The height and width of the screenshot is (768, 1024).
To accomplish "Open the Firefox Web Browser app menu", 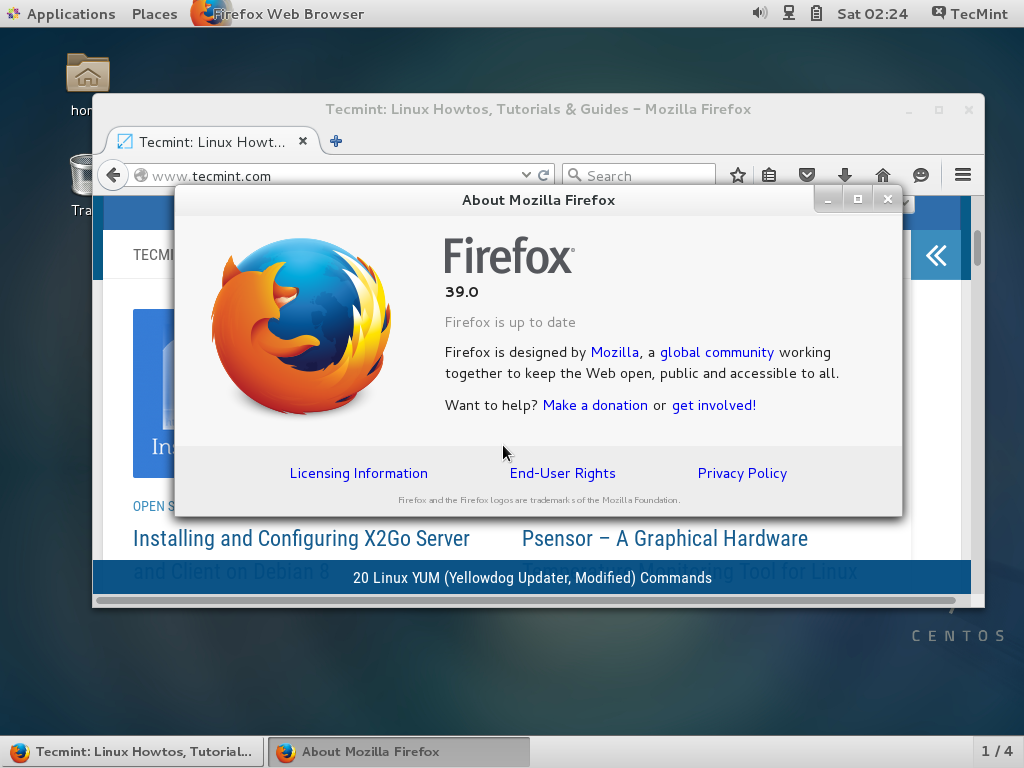I will pos(278,14).
